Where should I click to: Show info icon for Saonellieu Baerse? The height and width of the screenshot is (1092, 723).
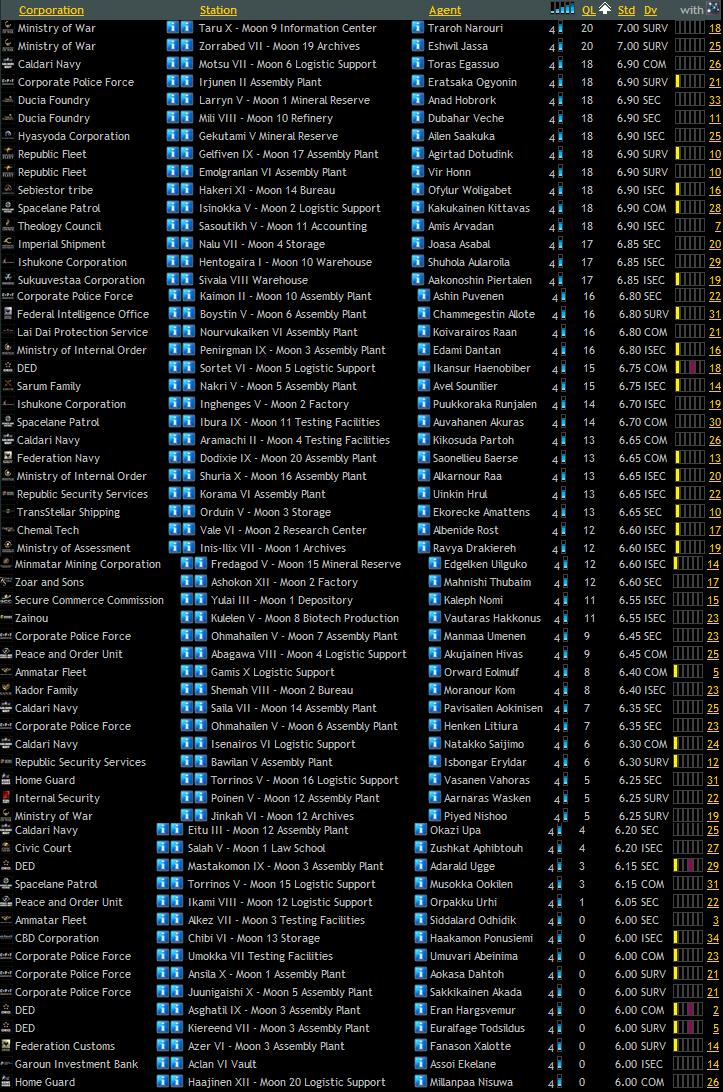point(423,458)
